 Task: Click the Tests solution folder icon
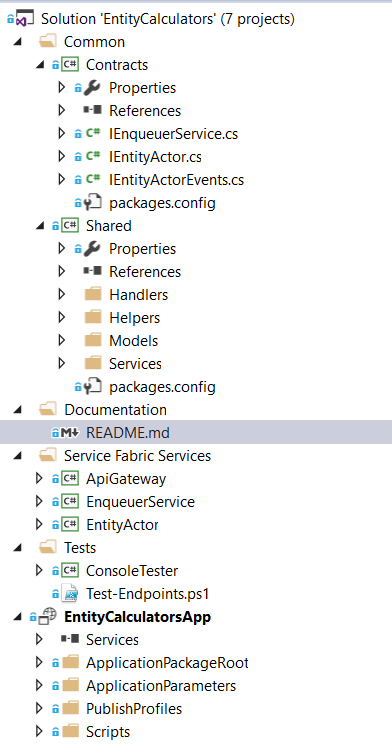pos(48,548)
